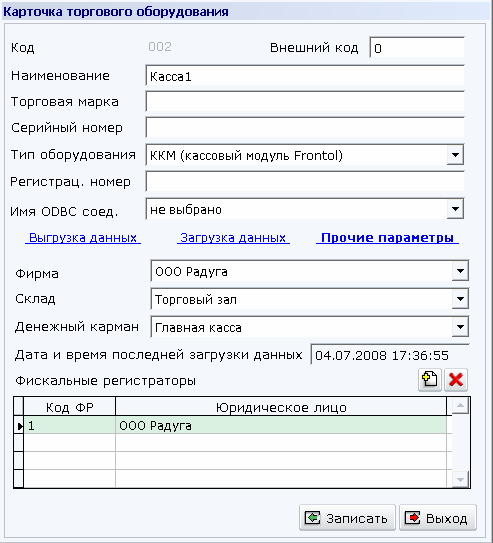Click the Торговая марка text field
493x543 pixels.
coord(305,101)
